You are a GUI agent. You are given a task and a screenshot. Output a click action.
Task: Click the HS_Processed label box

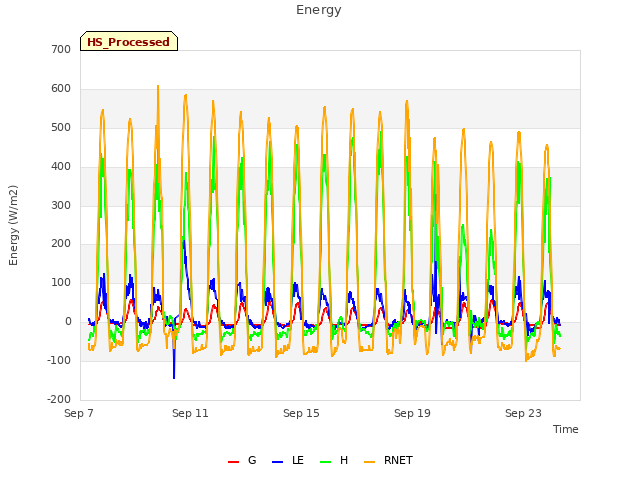[129, 41]
